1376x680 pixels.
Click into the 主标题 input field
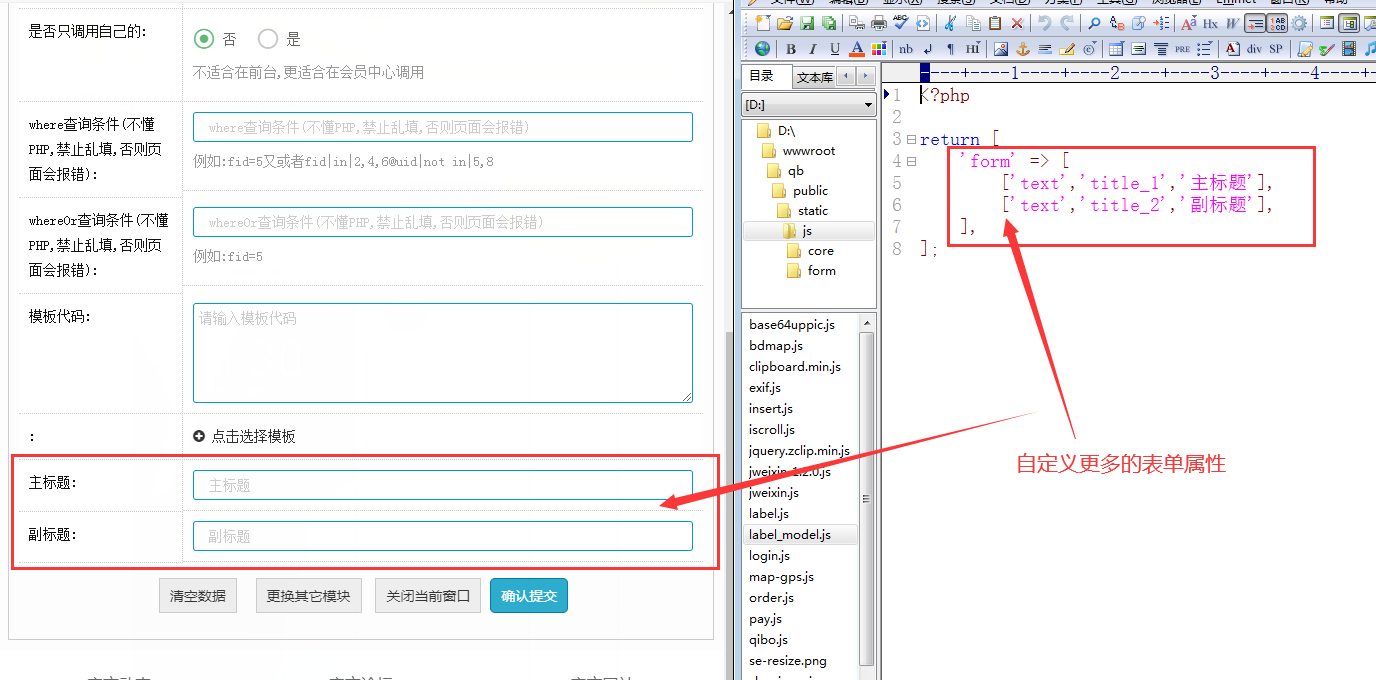click(x=442, y=485)
